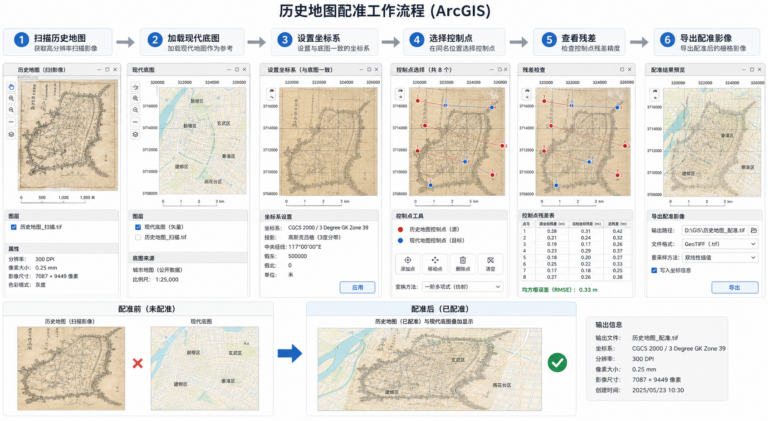Click the 总残差 (m) column header

pos(617,224)
